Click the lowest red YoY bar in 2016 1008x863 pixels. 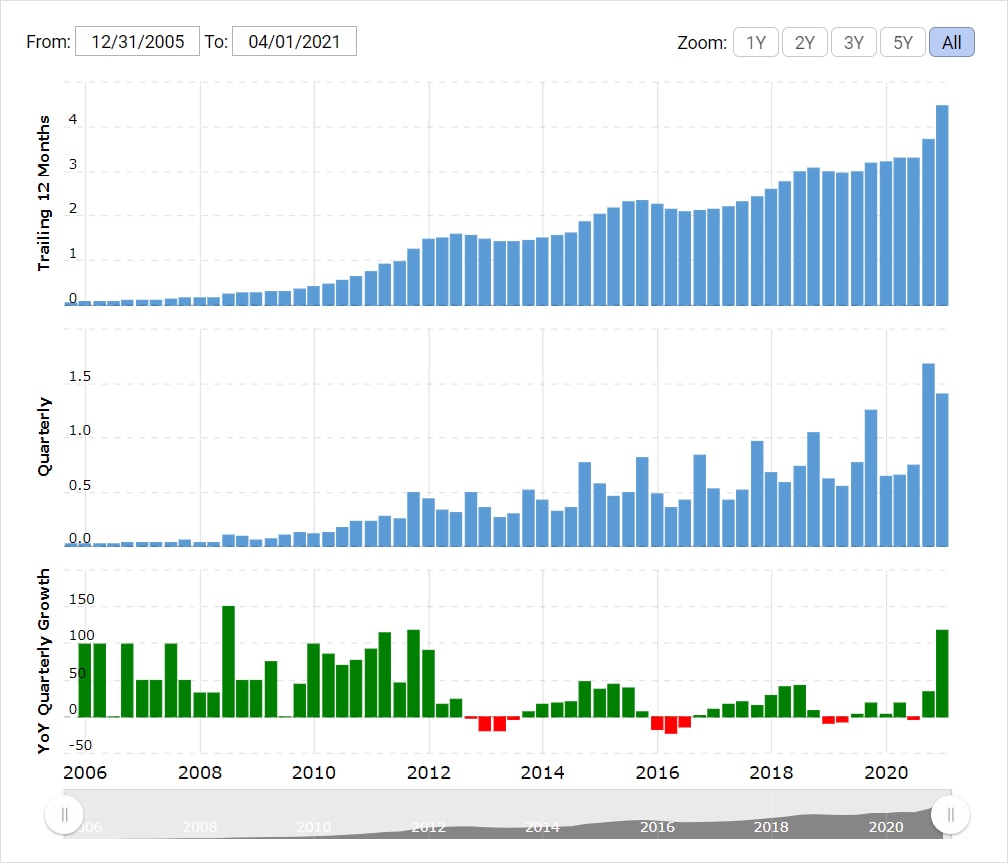point(671,725)
